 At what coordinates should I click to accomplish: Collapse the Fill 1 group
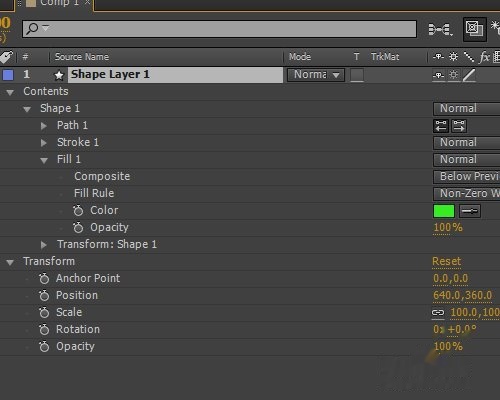coord(44,160)
